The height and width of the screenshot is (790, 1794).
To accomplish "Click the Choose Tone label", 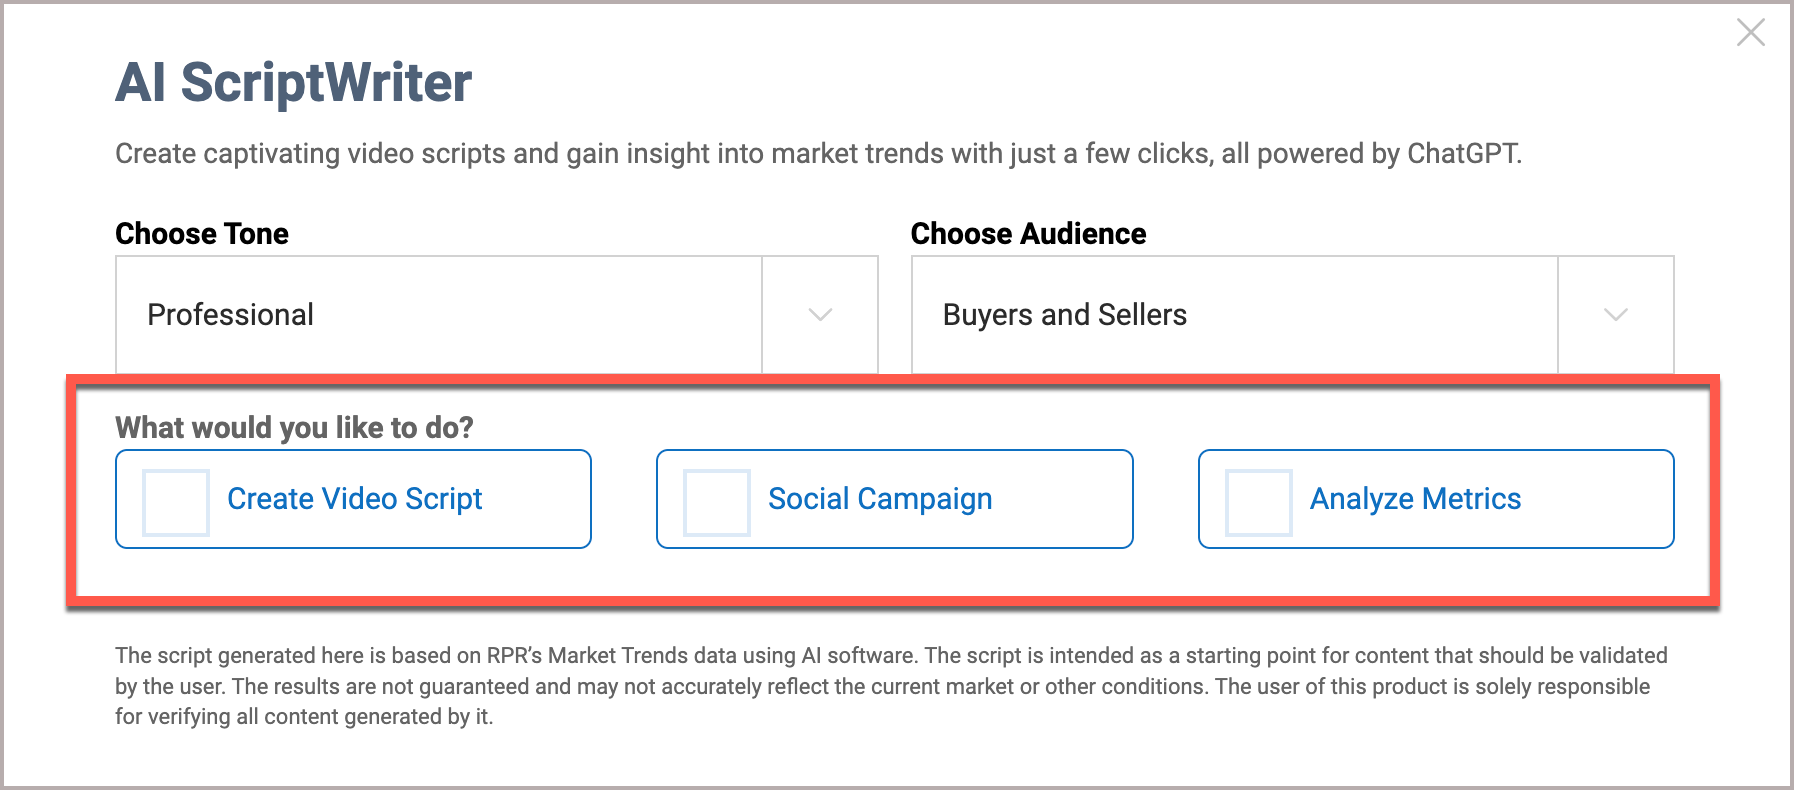I will tap(202, 234).
